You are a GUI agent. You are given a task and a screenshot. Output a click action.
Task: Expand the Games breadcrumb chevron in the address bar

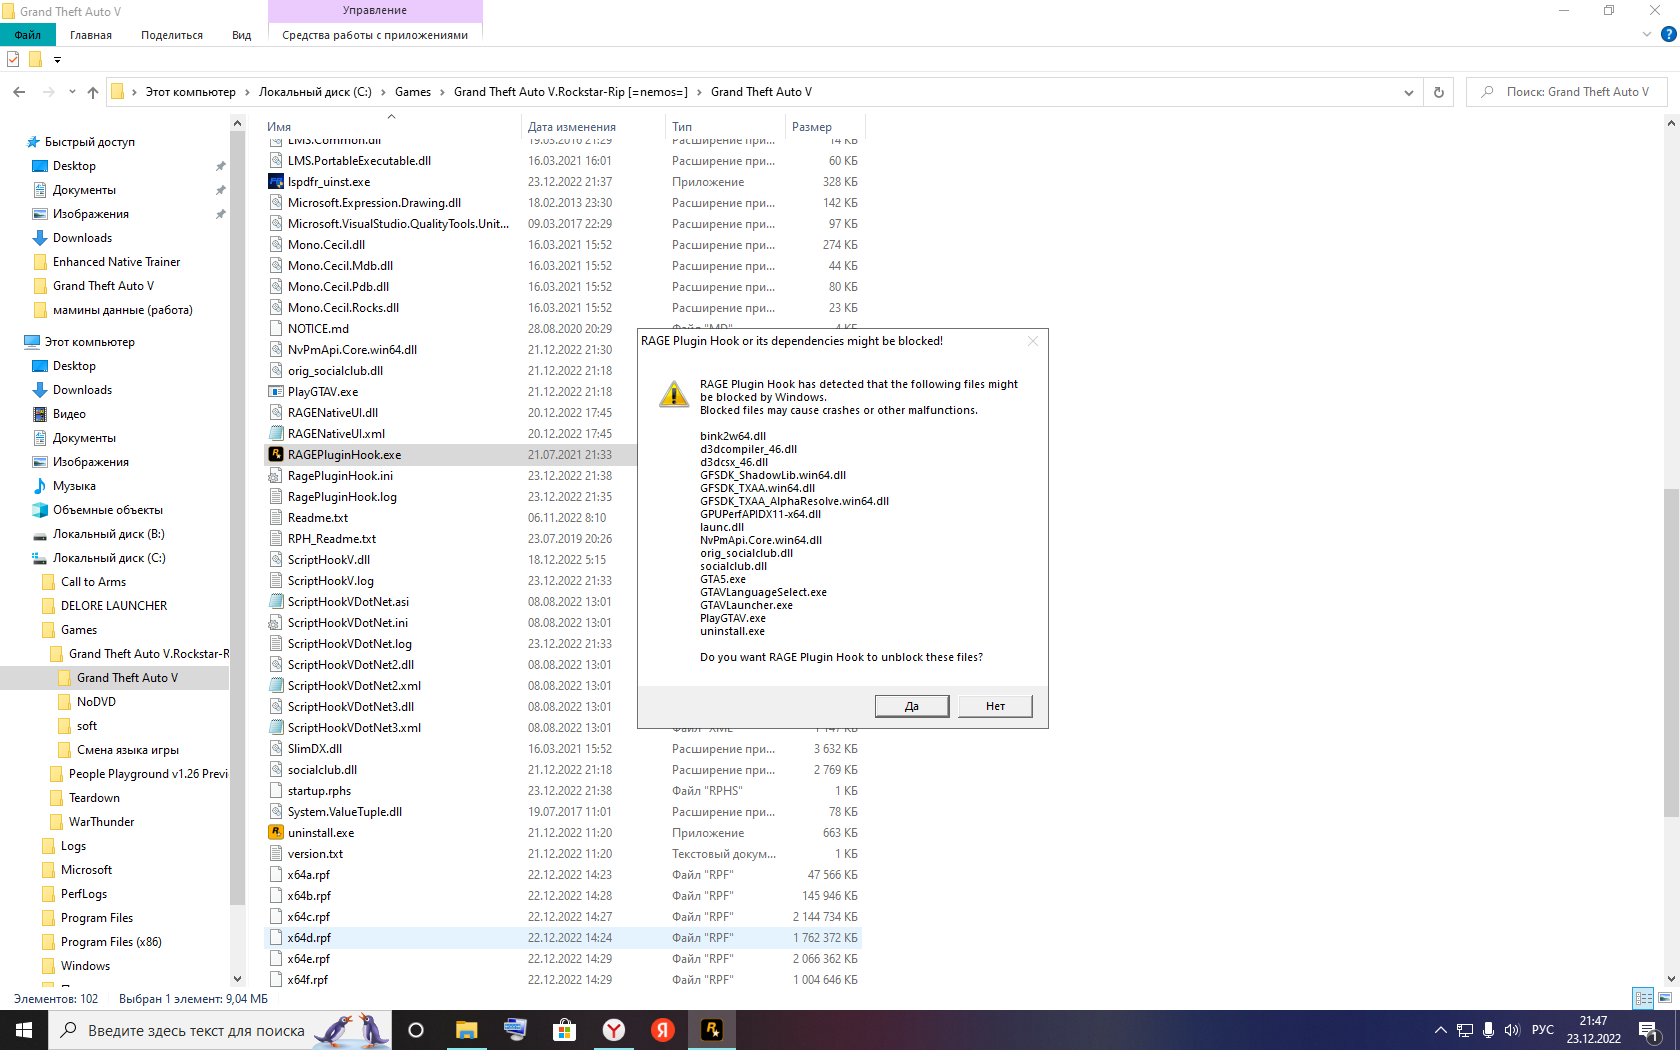pos(442,92)
